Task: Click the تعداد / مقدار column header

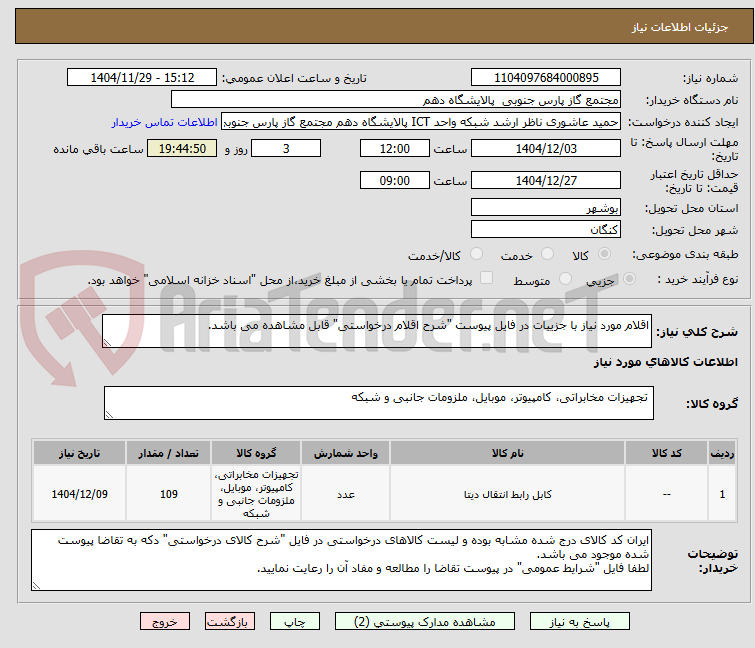Action: 168,453
